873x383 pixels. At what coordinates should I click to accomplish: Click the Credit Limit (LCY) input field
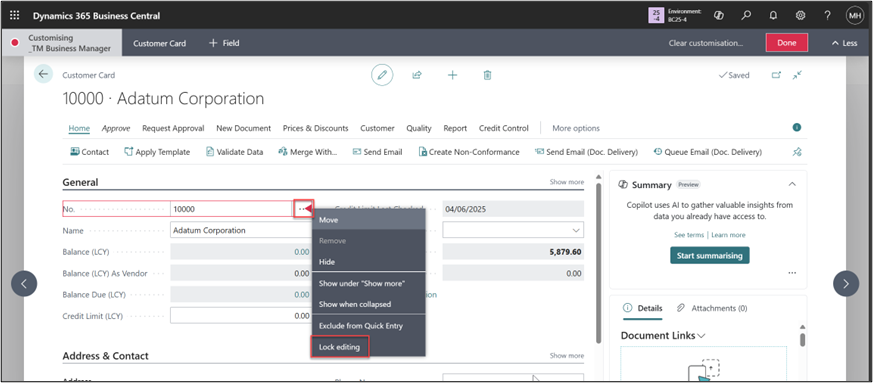tap(241, 315)
